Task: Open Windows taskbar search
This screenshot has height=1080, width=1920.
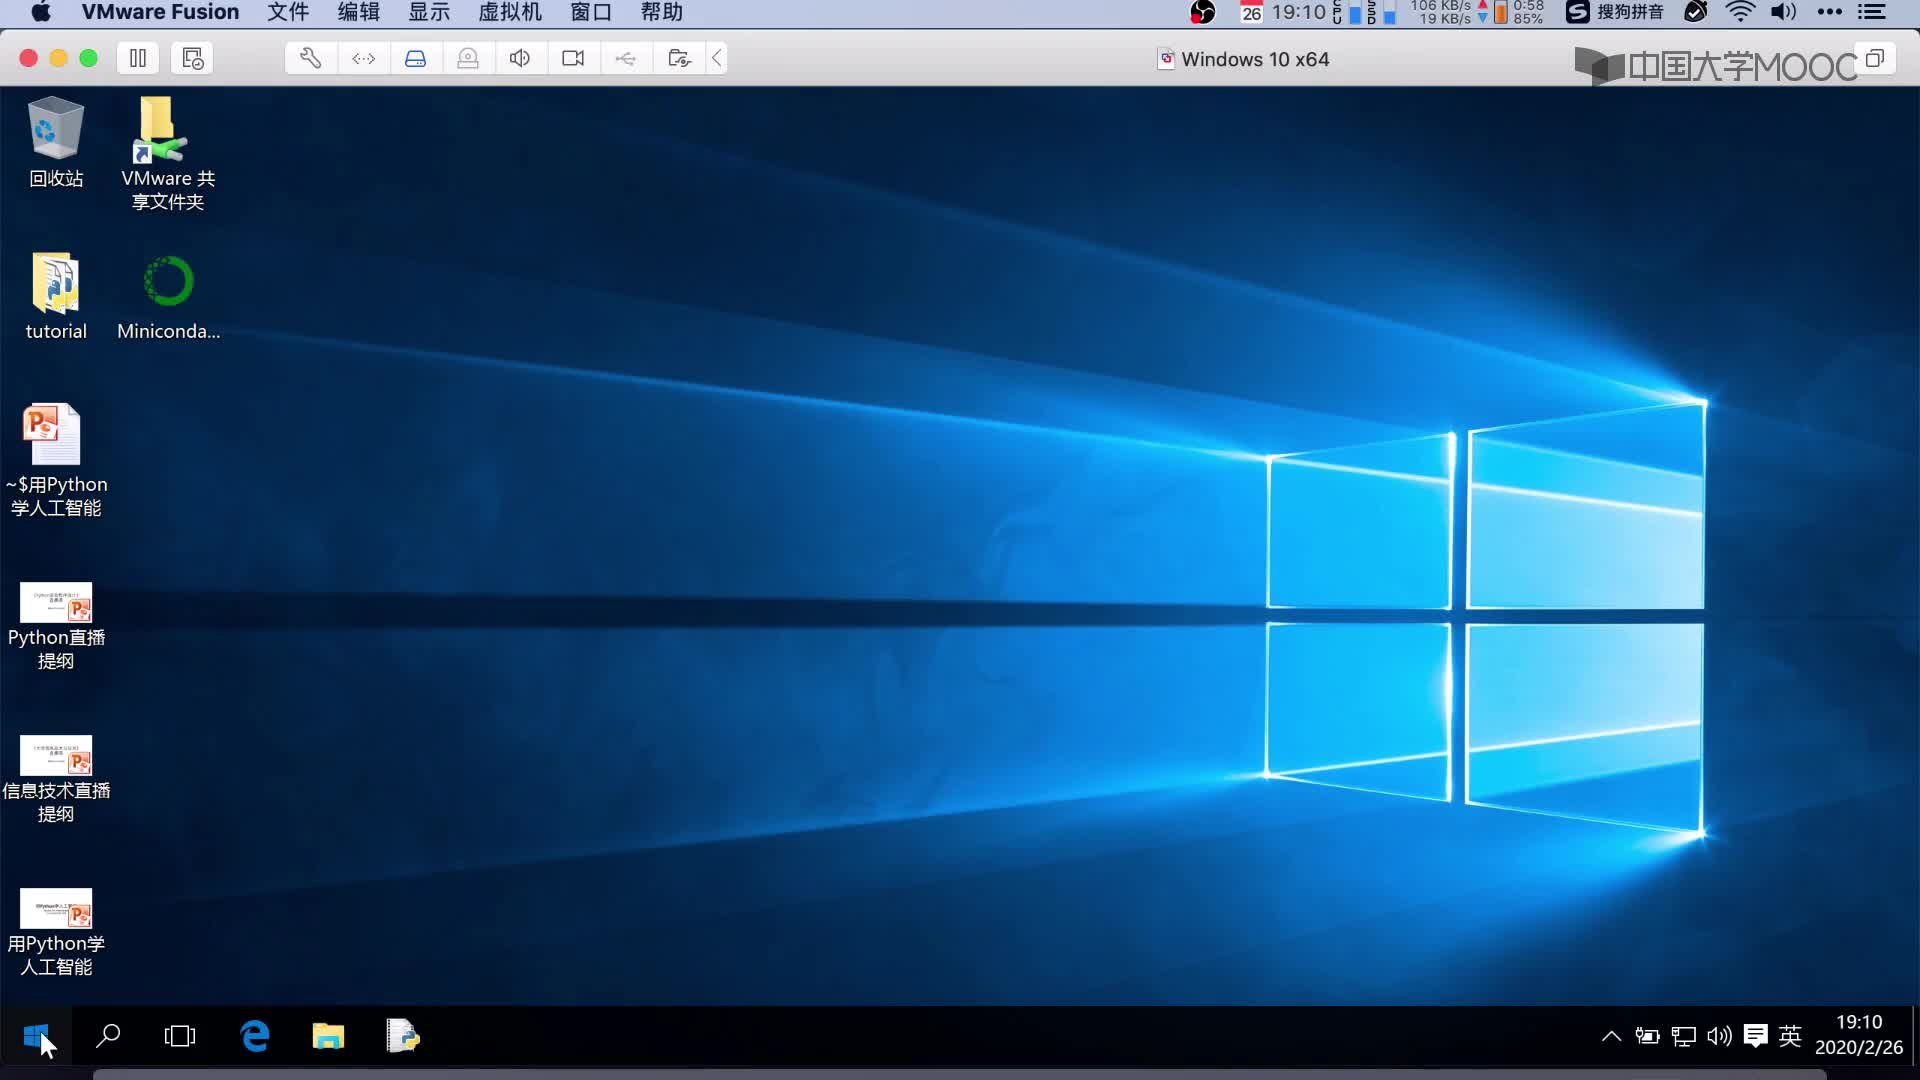Action: (x=108, y=1036)
